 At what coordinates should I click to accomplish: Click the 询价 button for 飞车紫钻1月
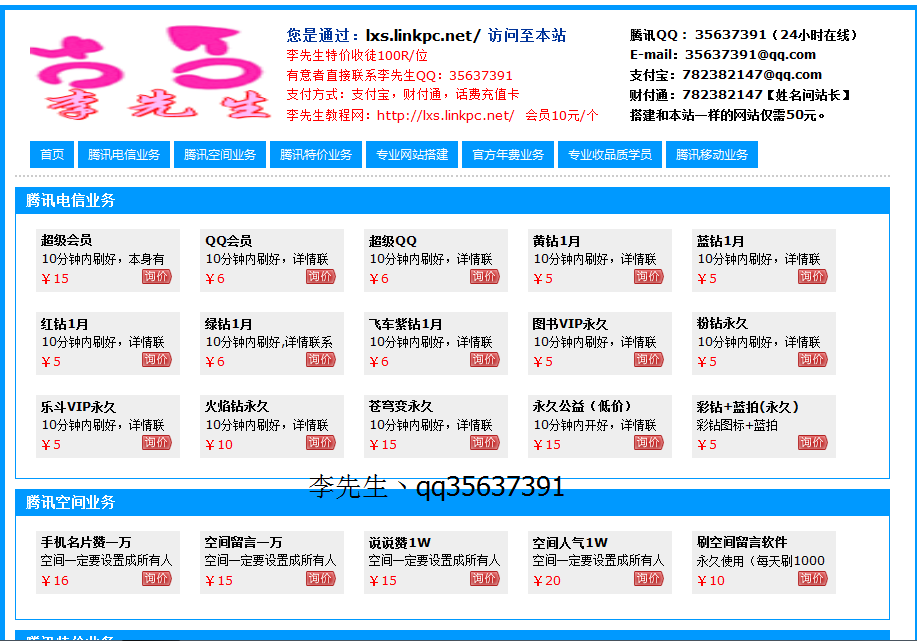(485, 360)
